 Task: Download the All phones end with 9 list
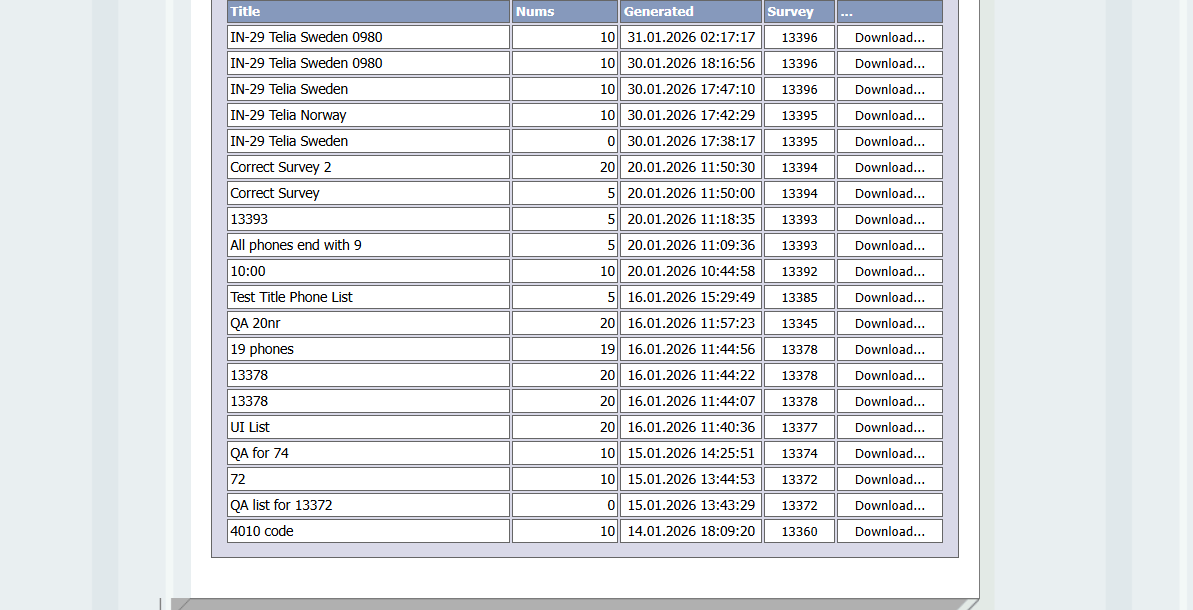point(889,246)
